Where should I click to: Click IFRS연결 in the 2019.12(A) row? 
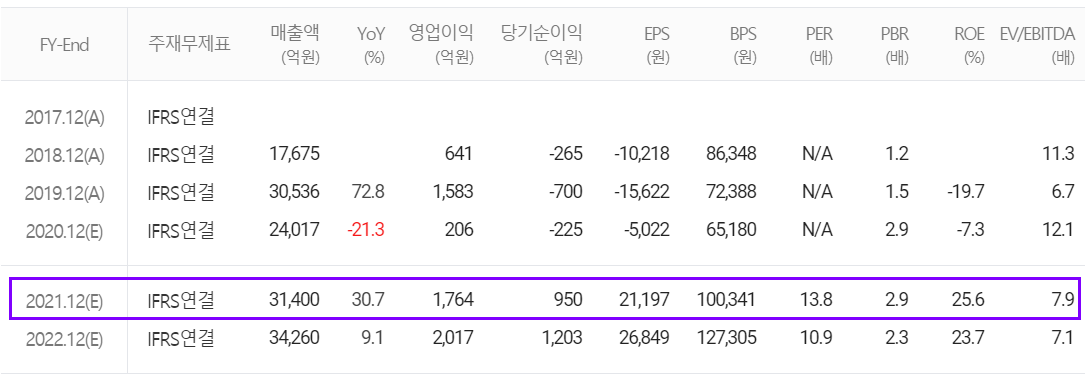pyautogui.click(x=181, y=192)
